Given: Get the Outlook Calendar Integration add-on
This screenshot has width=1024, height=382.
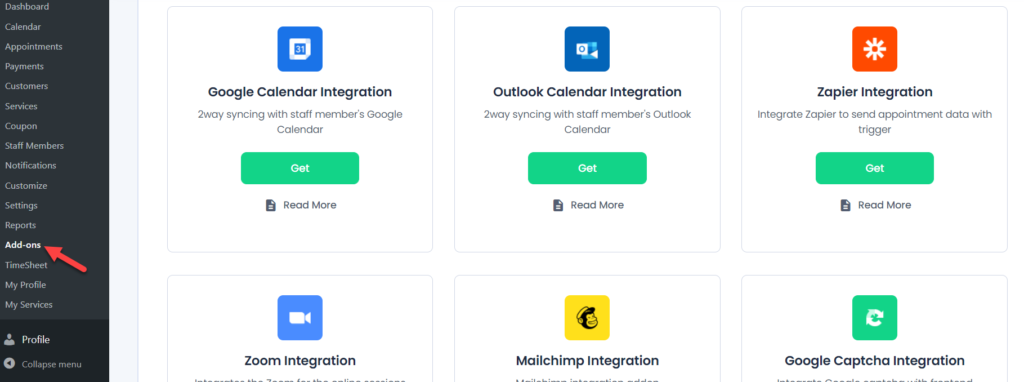Looking at the screenshot, I should click(587, 168).
